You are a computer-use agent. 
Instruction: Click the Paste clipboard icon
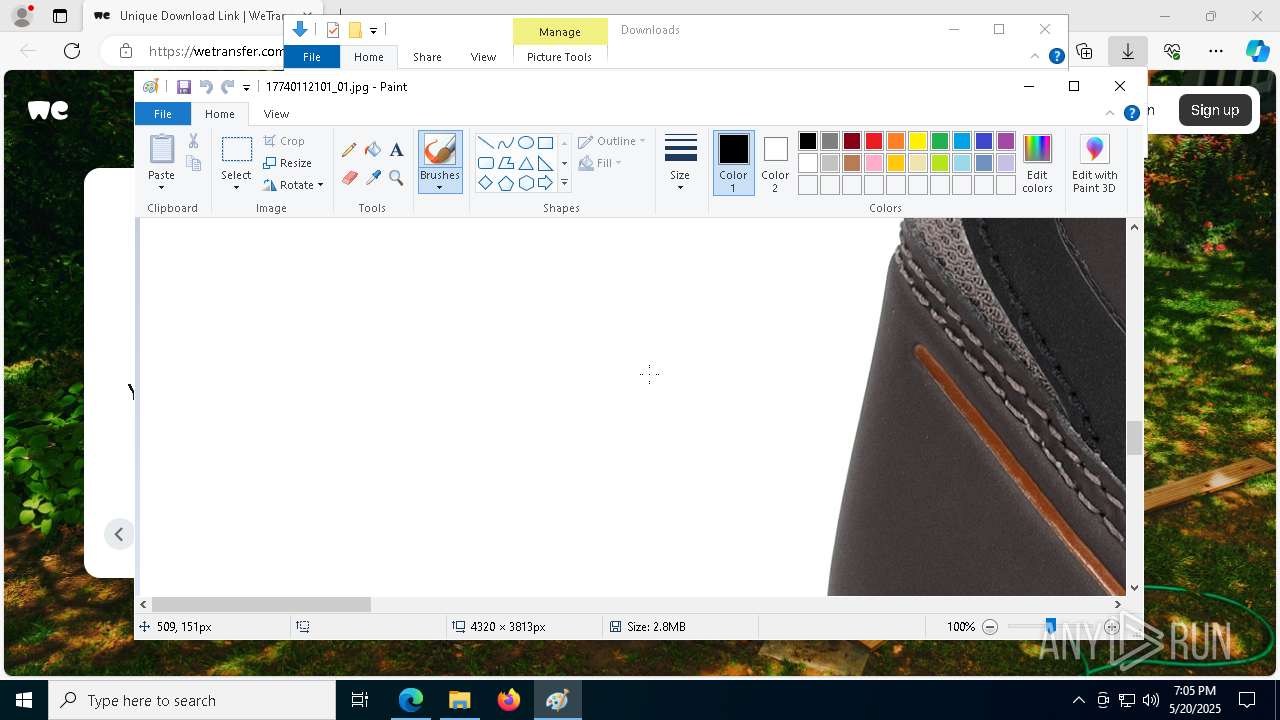pyautogui.click(x=162, y=149)
